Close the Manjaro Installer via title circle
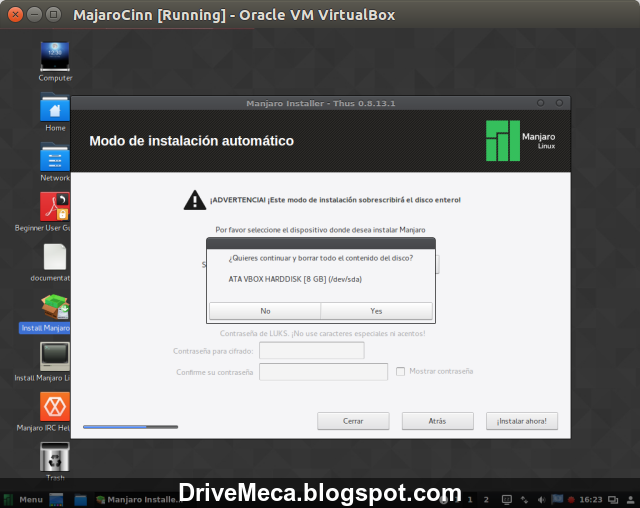This screenshot has height=508, width=640. pos(559,103)
